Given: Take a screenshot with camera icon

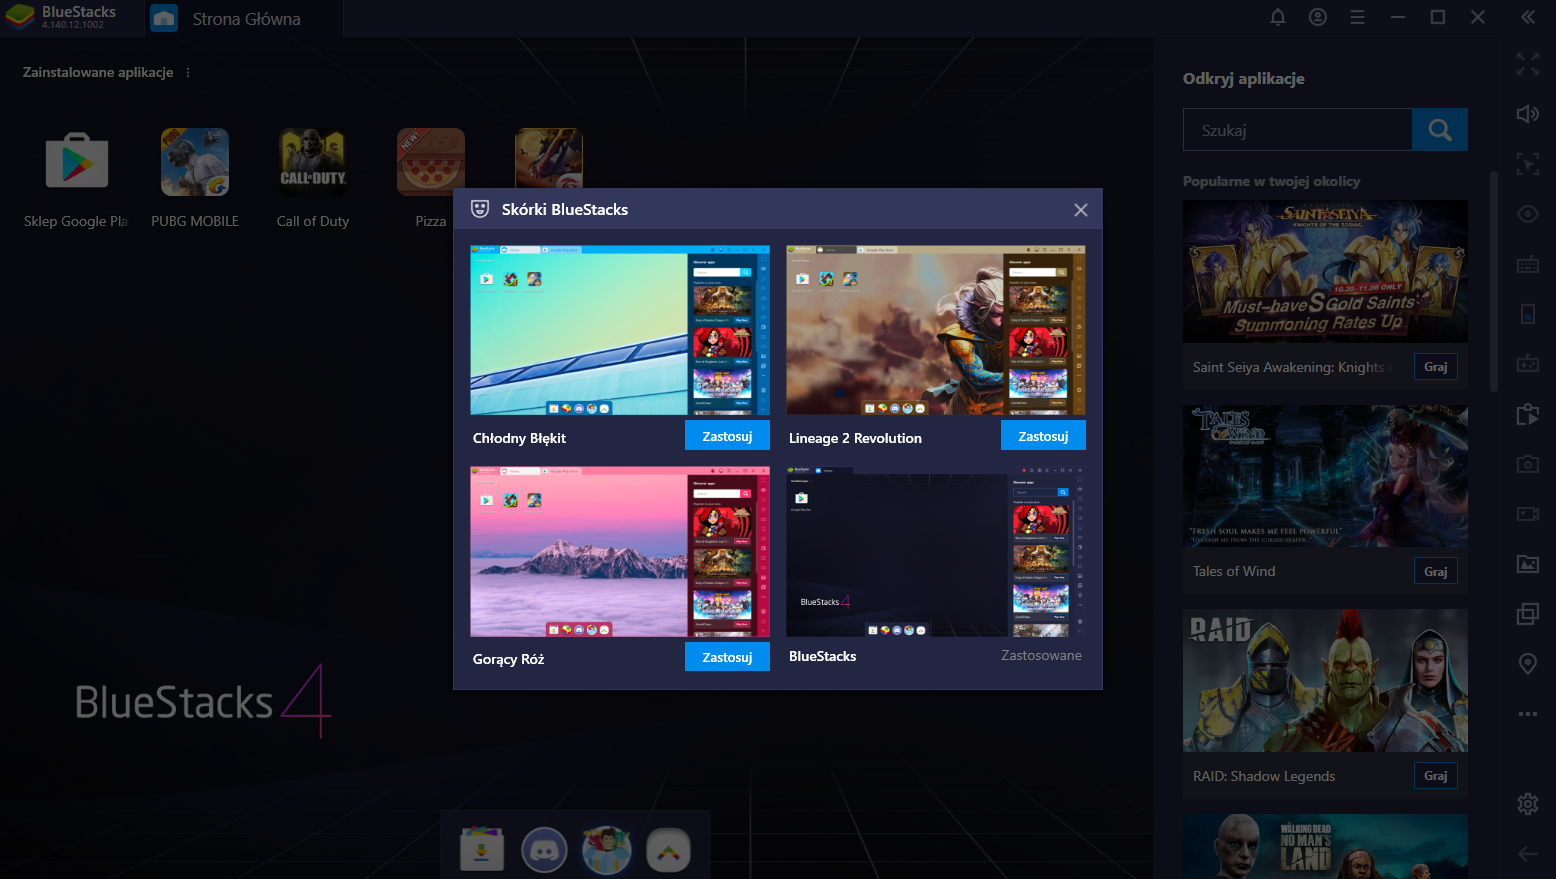Looking at the screenshot, I should click(x=1527, y=464).
